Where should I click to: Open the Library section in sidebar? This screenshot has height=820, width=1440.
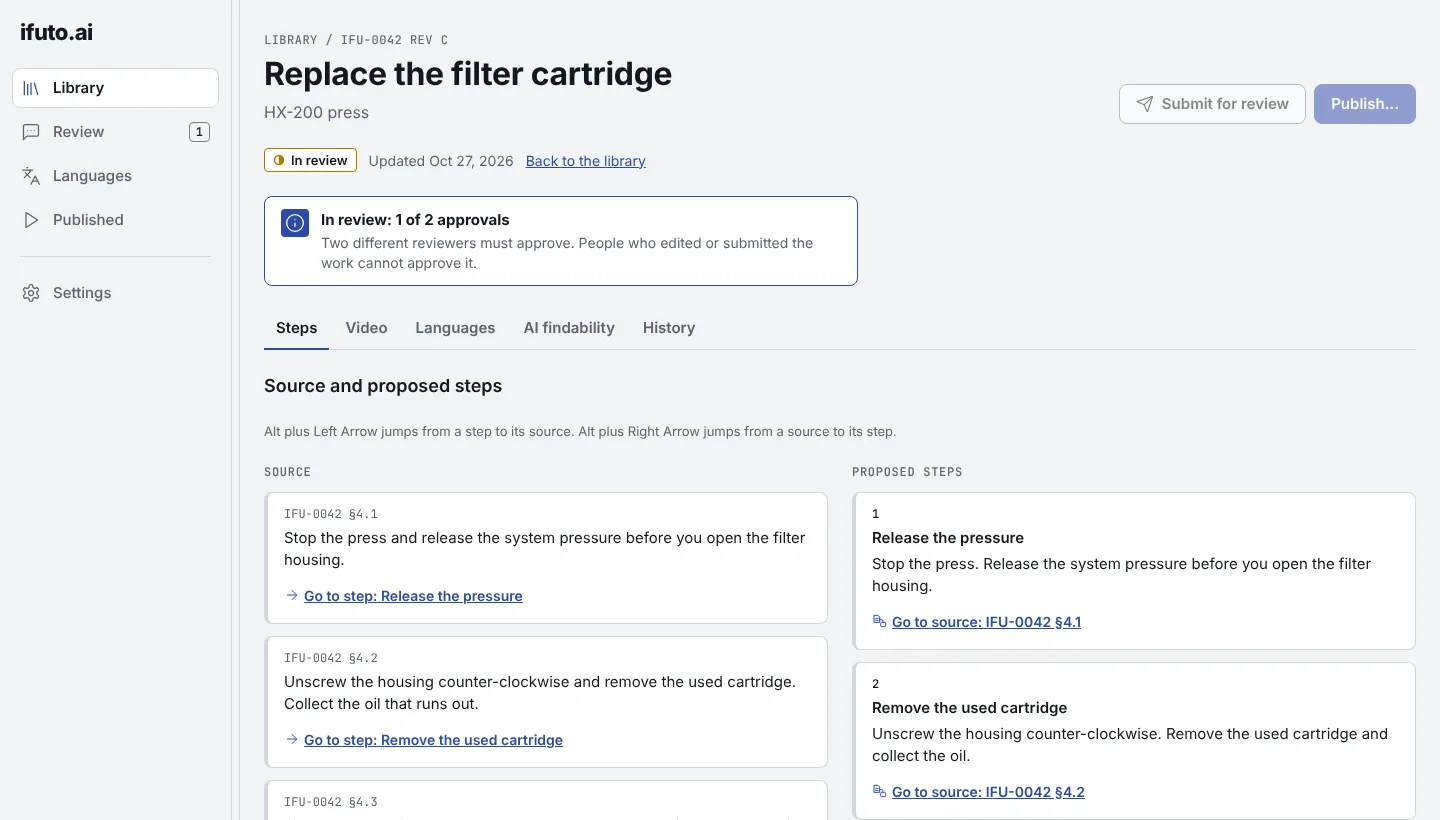tap(115, 88)
